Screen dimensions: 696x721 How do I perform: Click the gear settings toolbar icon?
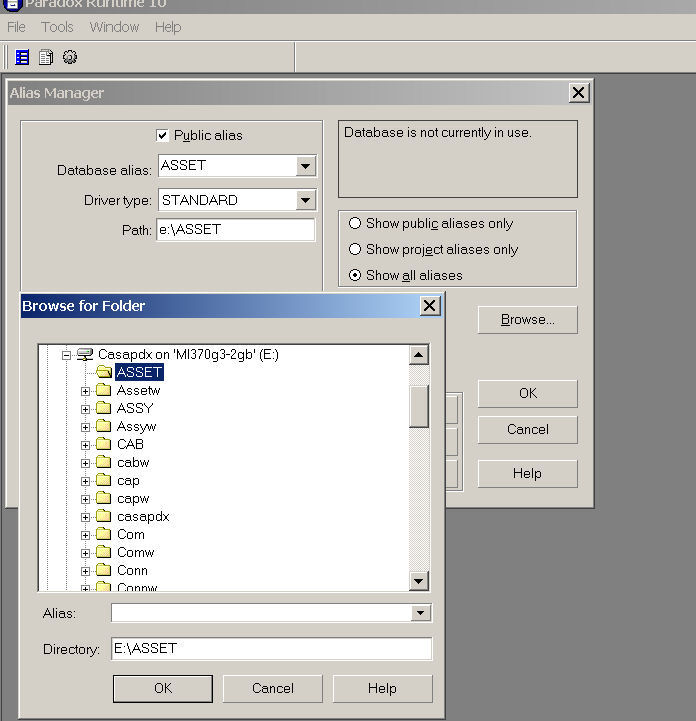[70, 57]
